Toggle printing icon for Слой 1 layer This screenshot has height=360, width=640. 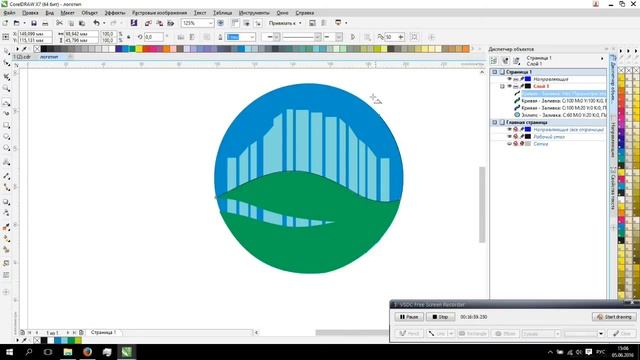[x=516, y=86]
